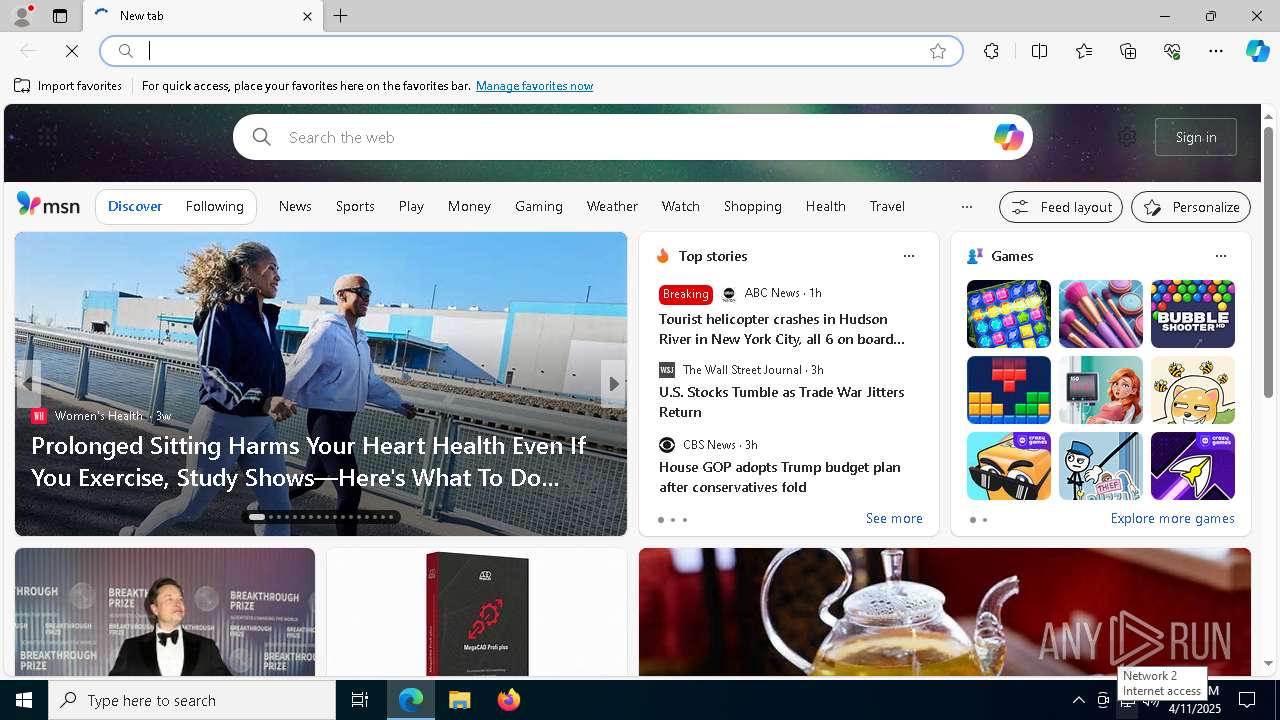Launch Firefox from the taskbar
Screen dimensions: 1280x720
[509, 700]
